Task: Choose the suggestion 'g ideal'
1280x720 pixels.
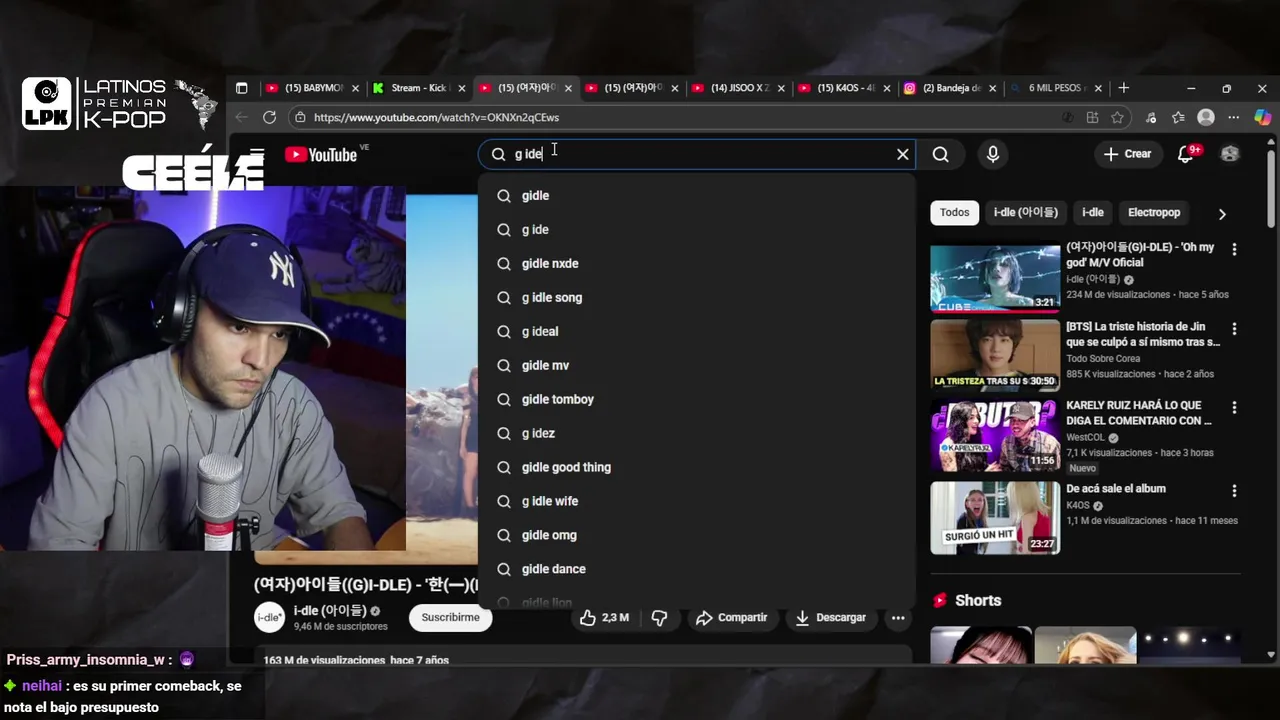Action: point(696,332)
